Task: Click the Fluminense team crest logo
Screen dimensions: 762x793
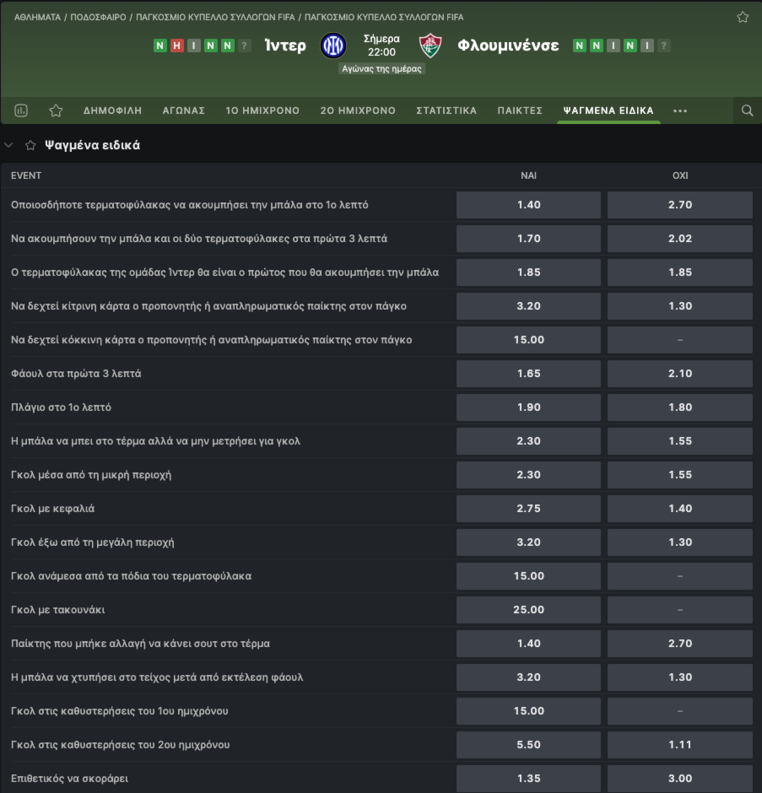Action: coord(430,46)
